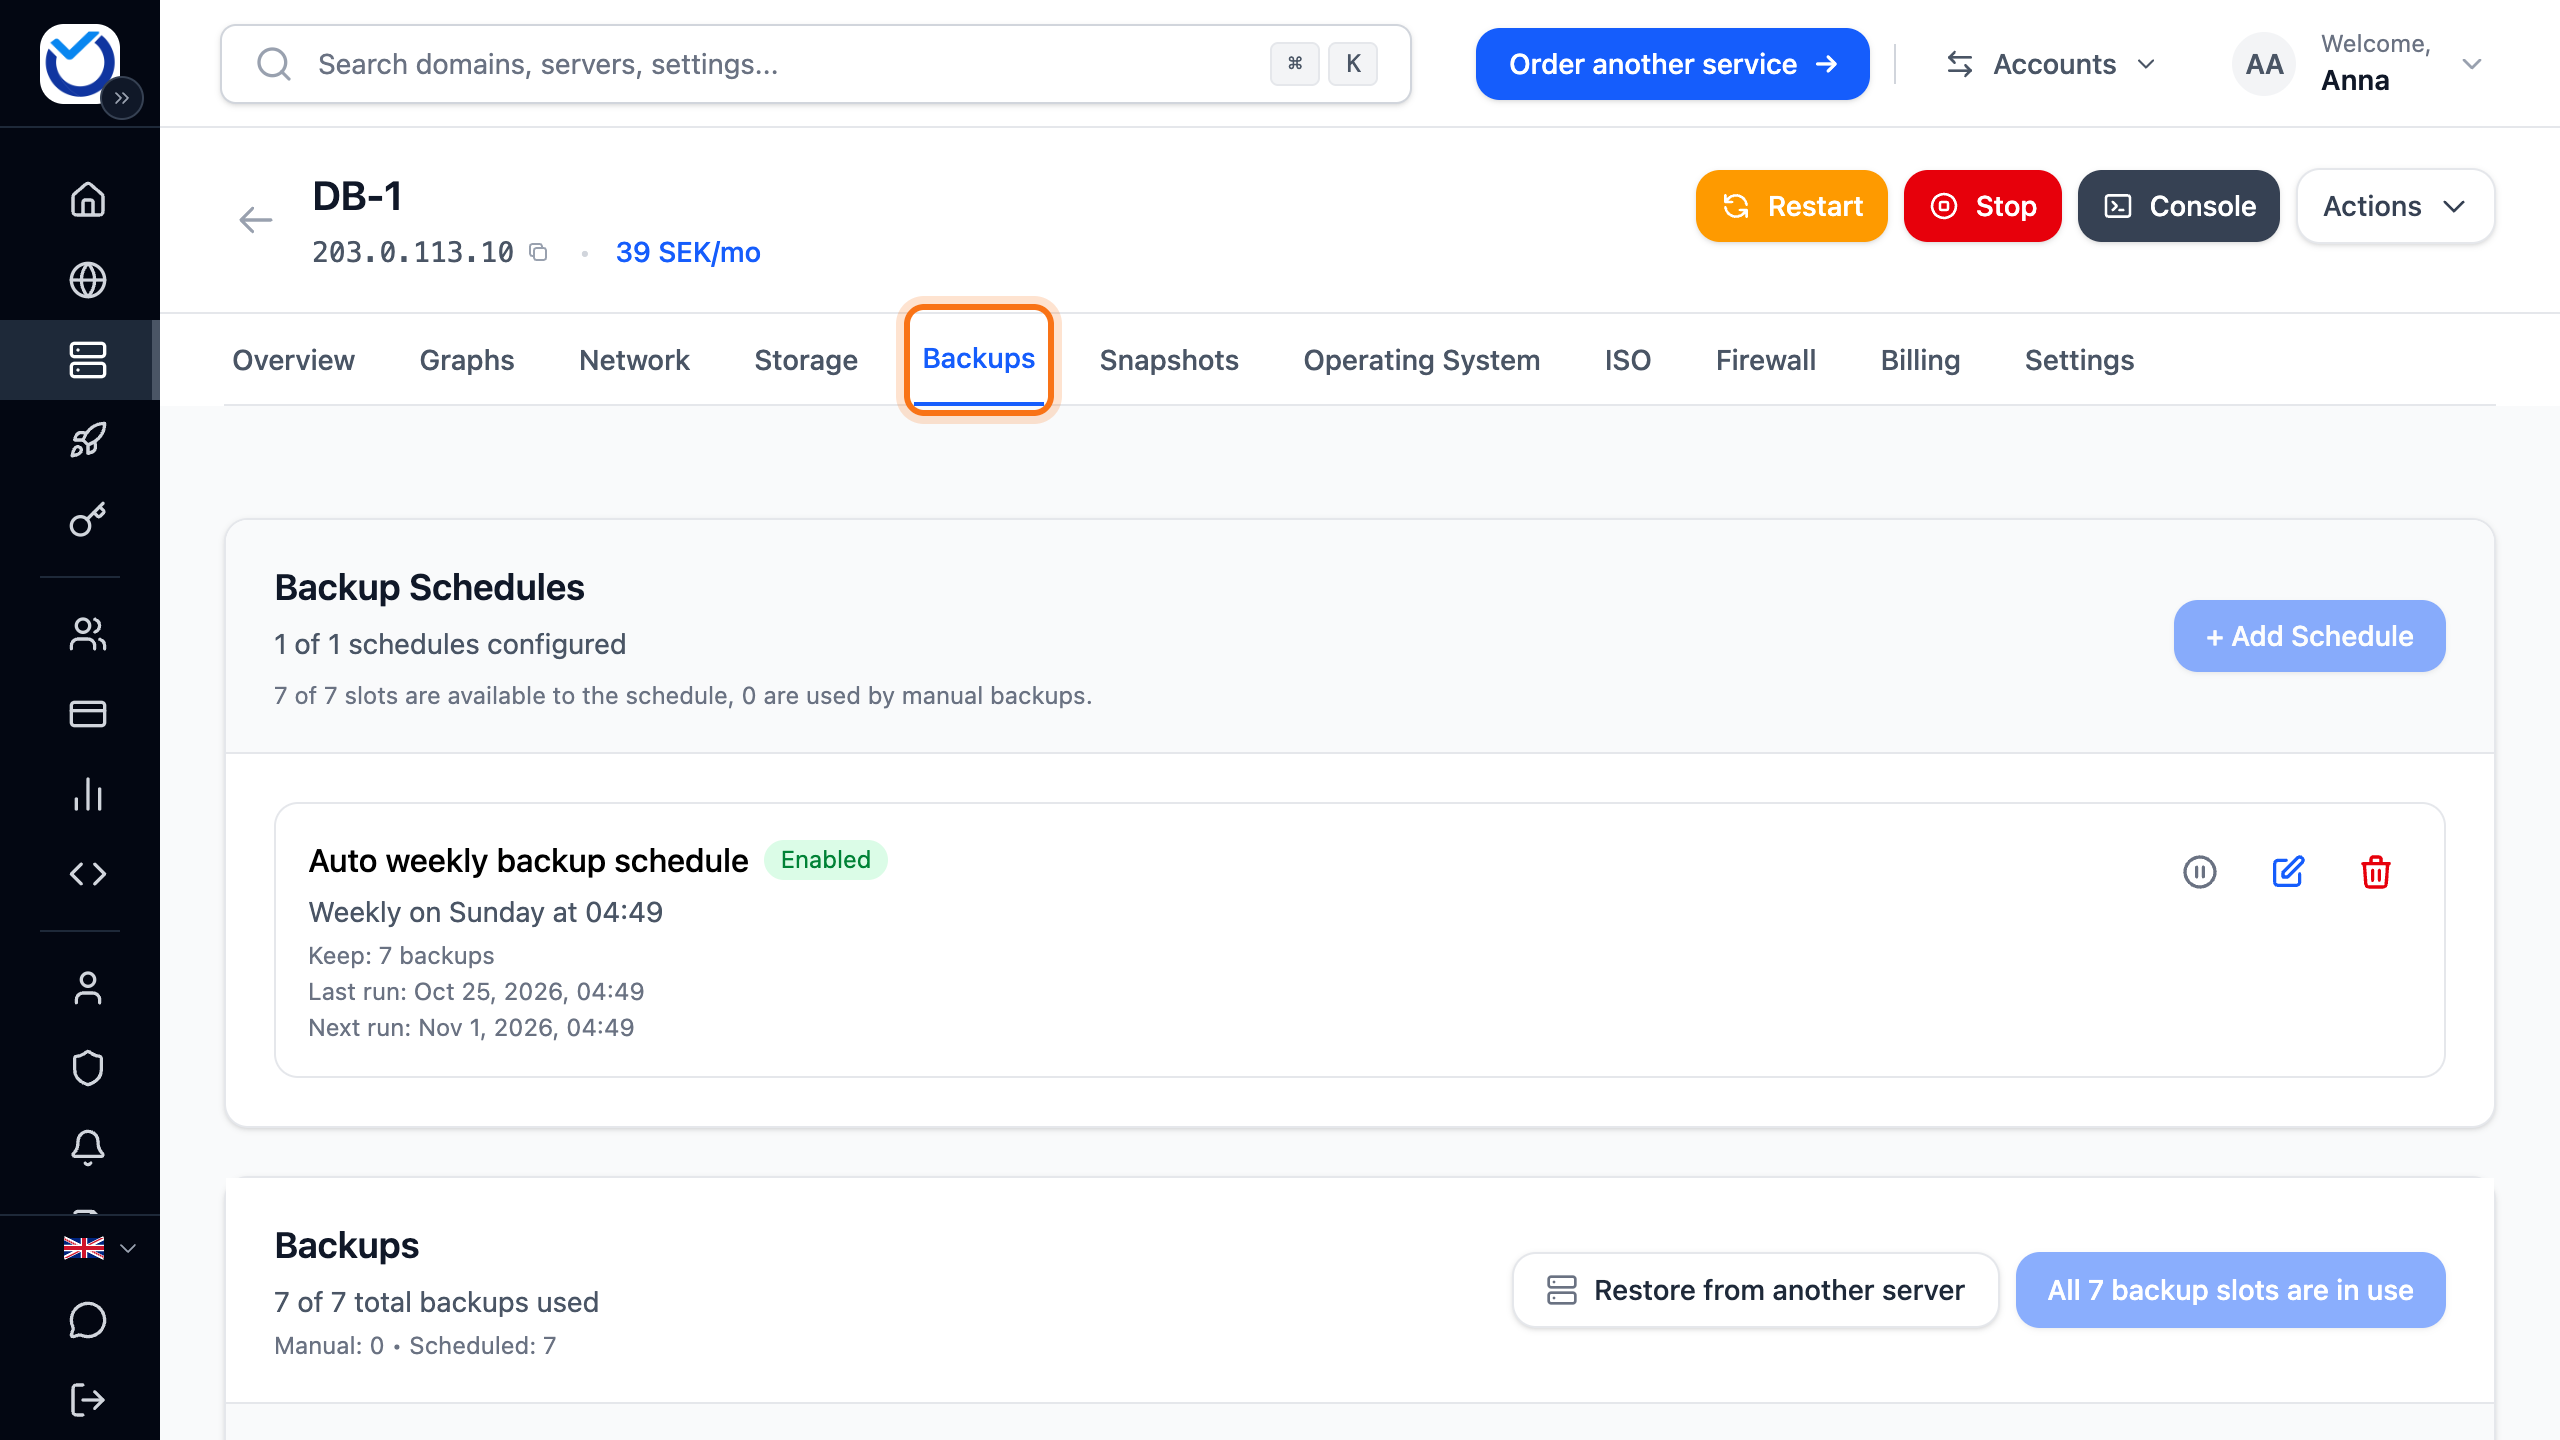Switch to the Snapshots tab

1169,360
